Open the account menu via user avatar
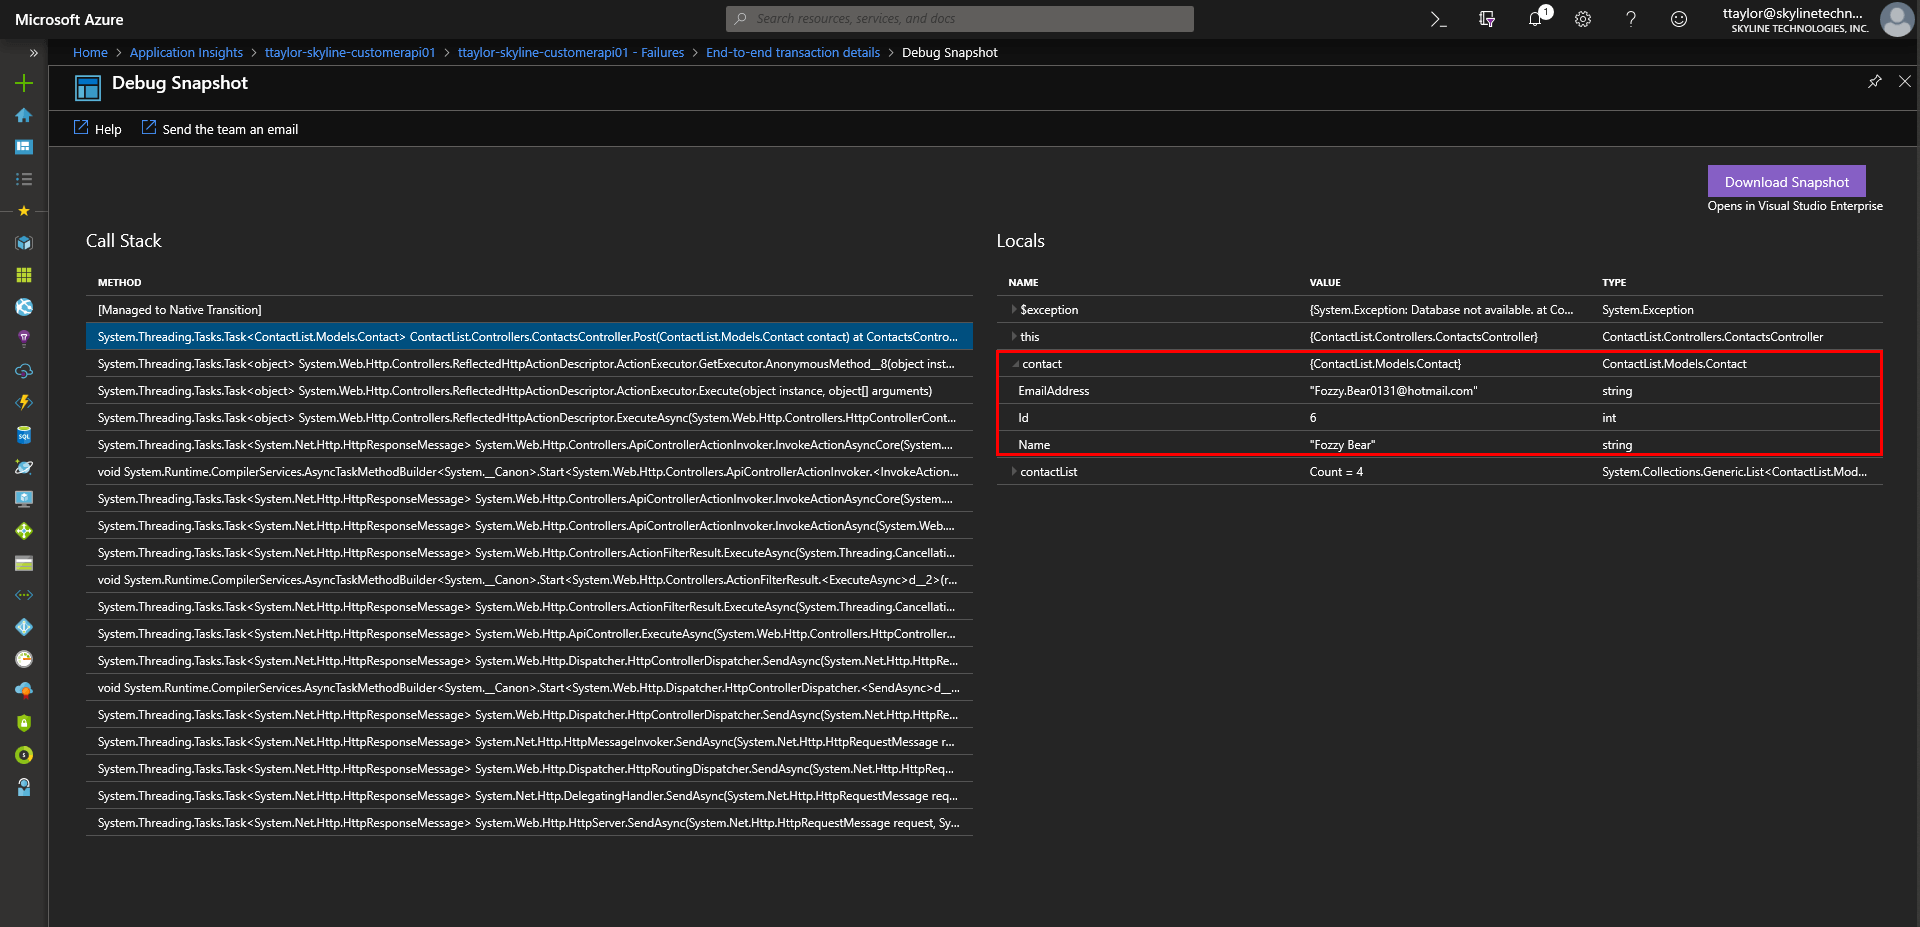The height and width of the screenshot is (927, 1920). click(1896, 19)
